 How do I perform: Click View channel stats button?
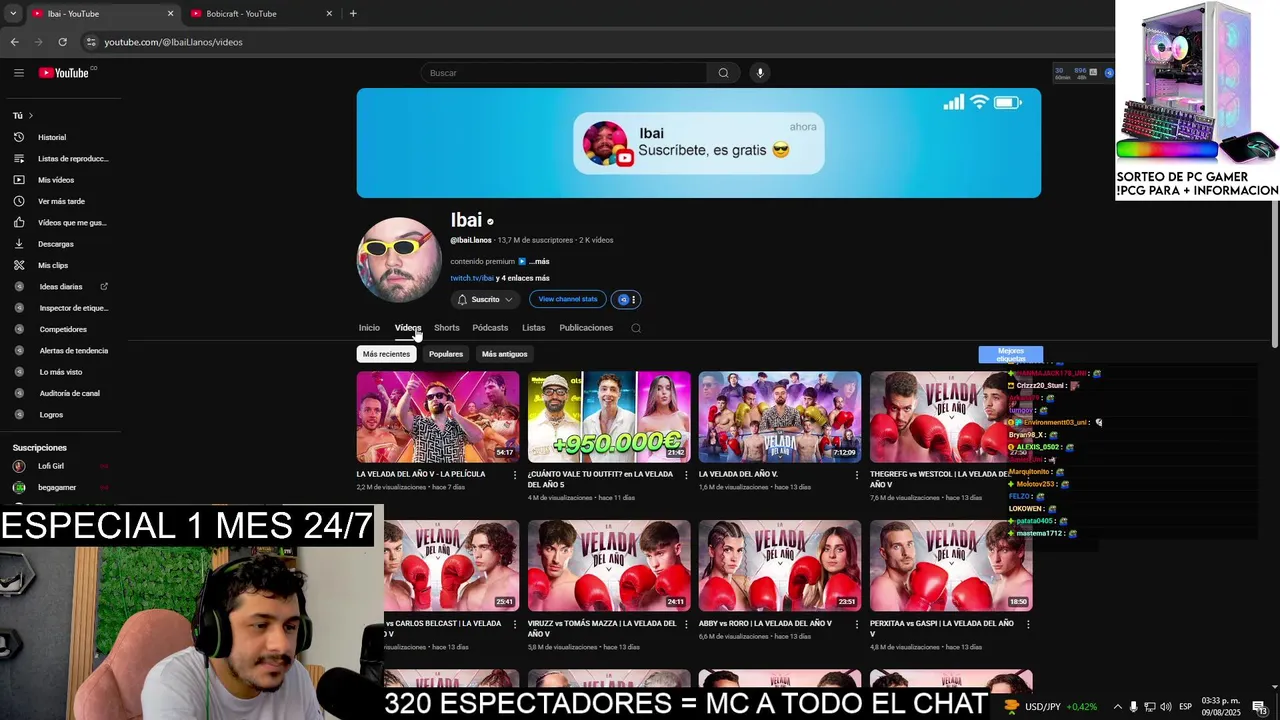point(568,299)
